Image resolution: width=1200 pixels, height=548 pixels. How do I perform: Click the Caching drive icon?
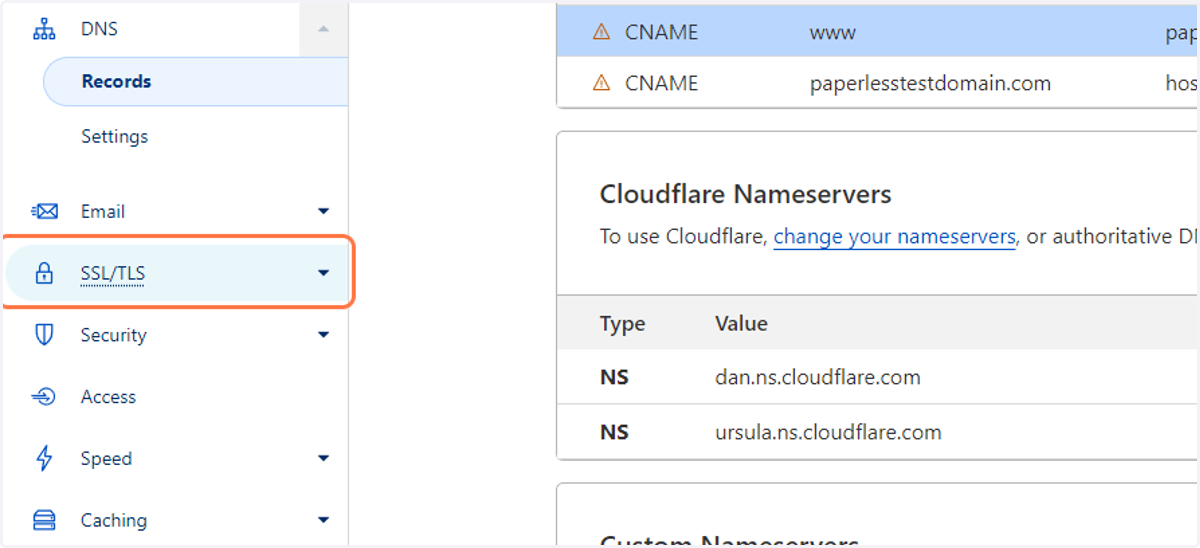[x=44, y=520]
